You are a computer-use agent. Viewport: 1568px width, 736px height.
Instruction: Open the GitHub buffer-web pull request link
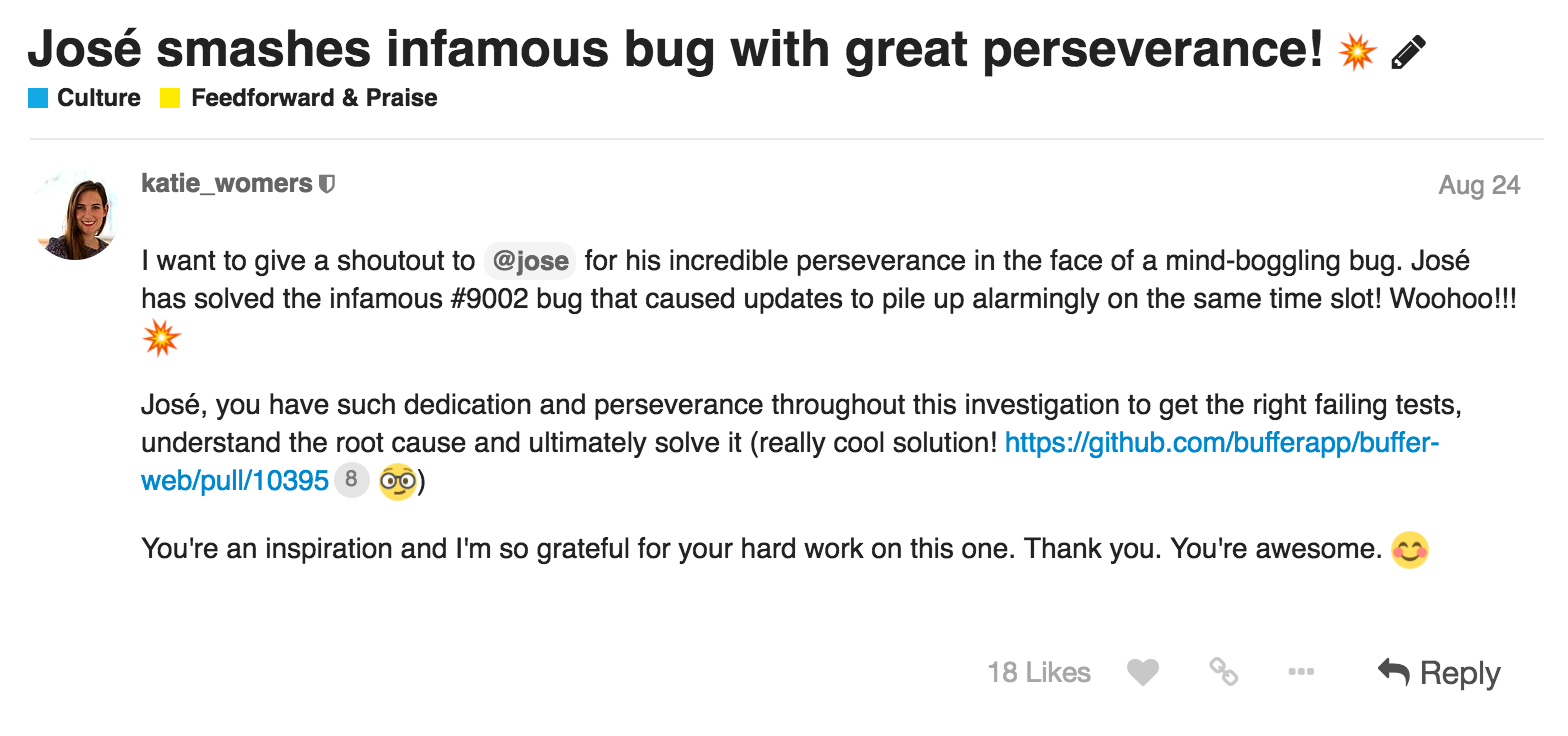[x=790, y=461]
